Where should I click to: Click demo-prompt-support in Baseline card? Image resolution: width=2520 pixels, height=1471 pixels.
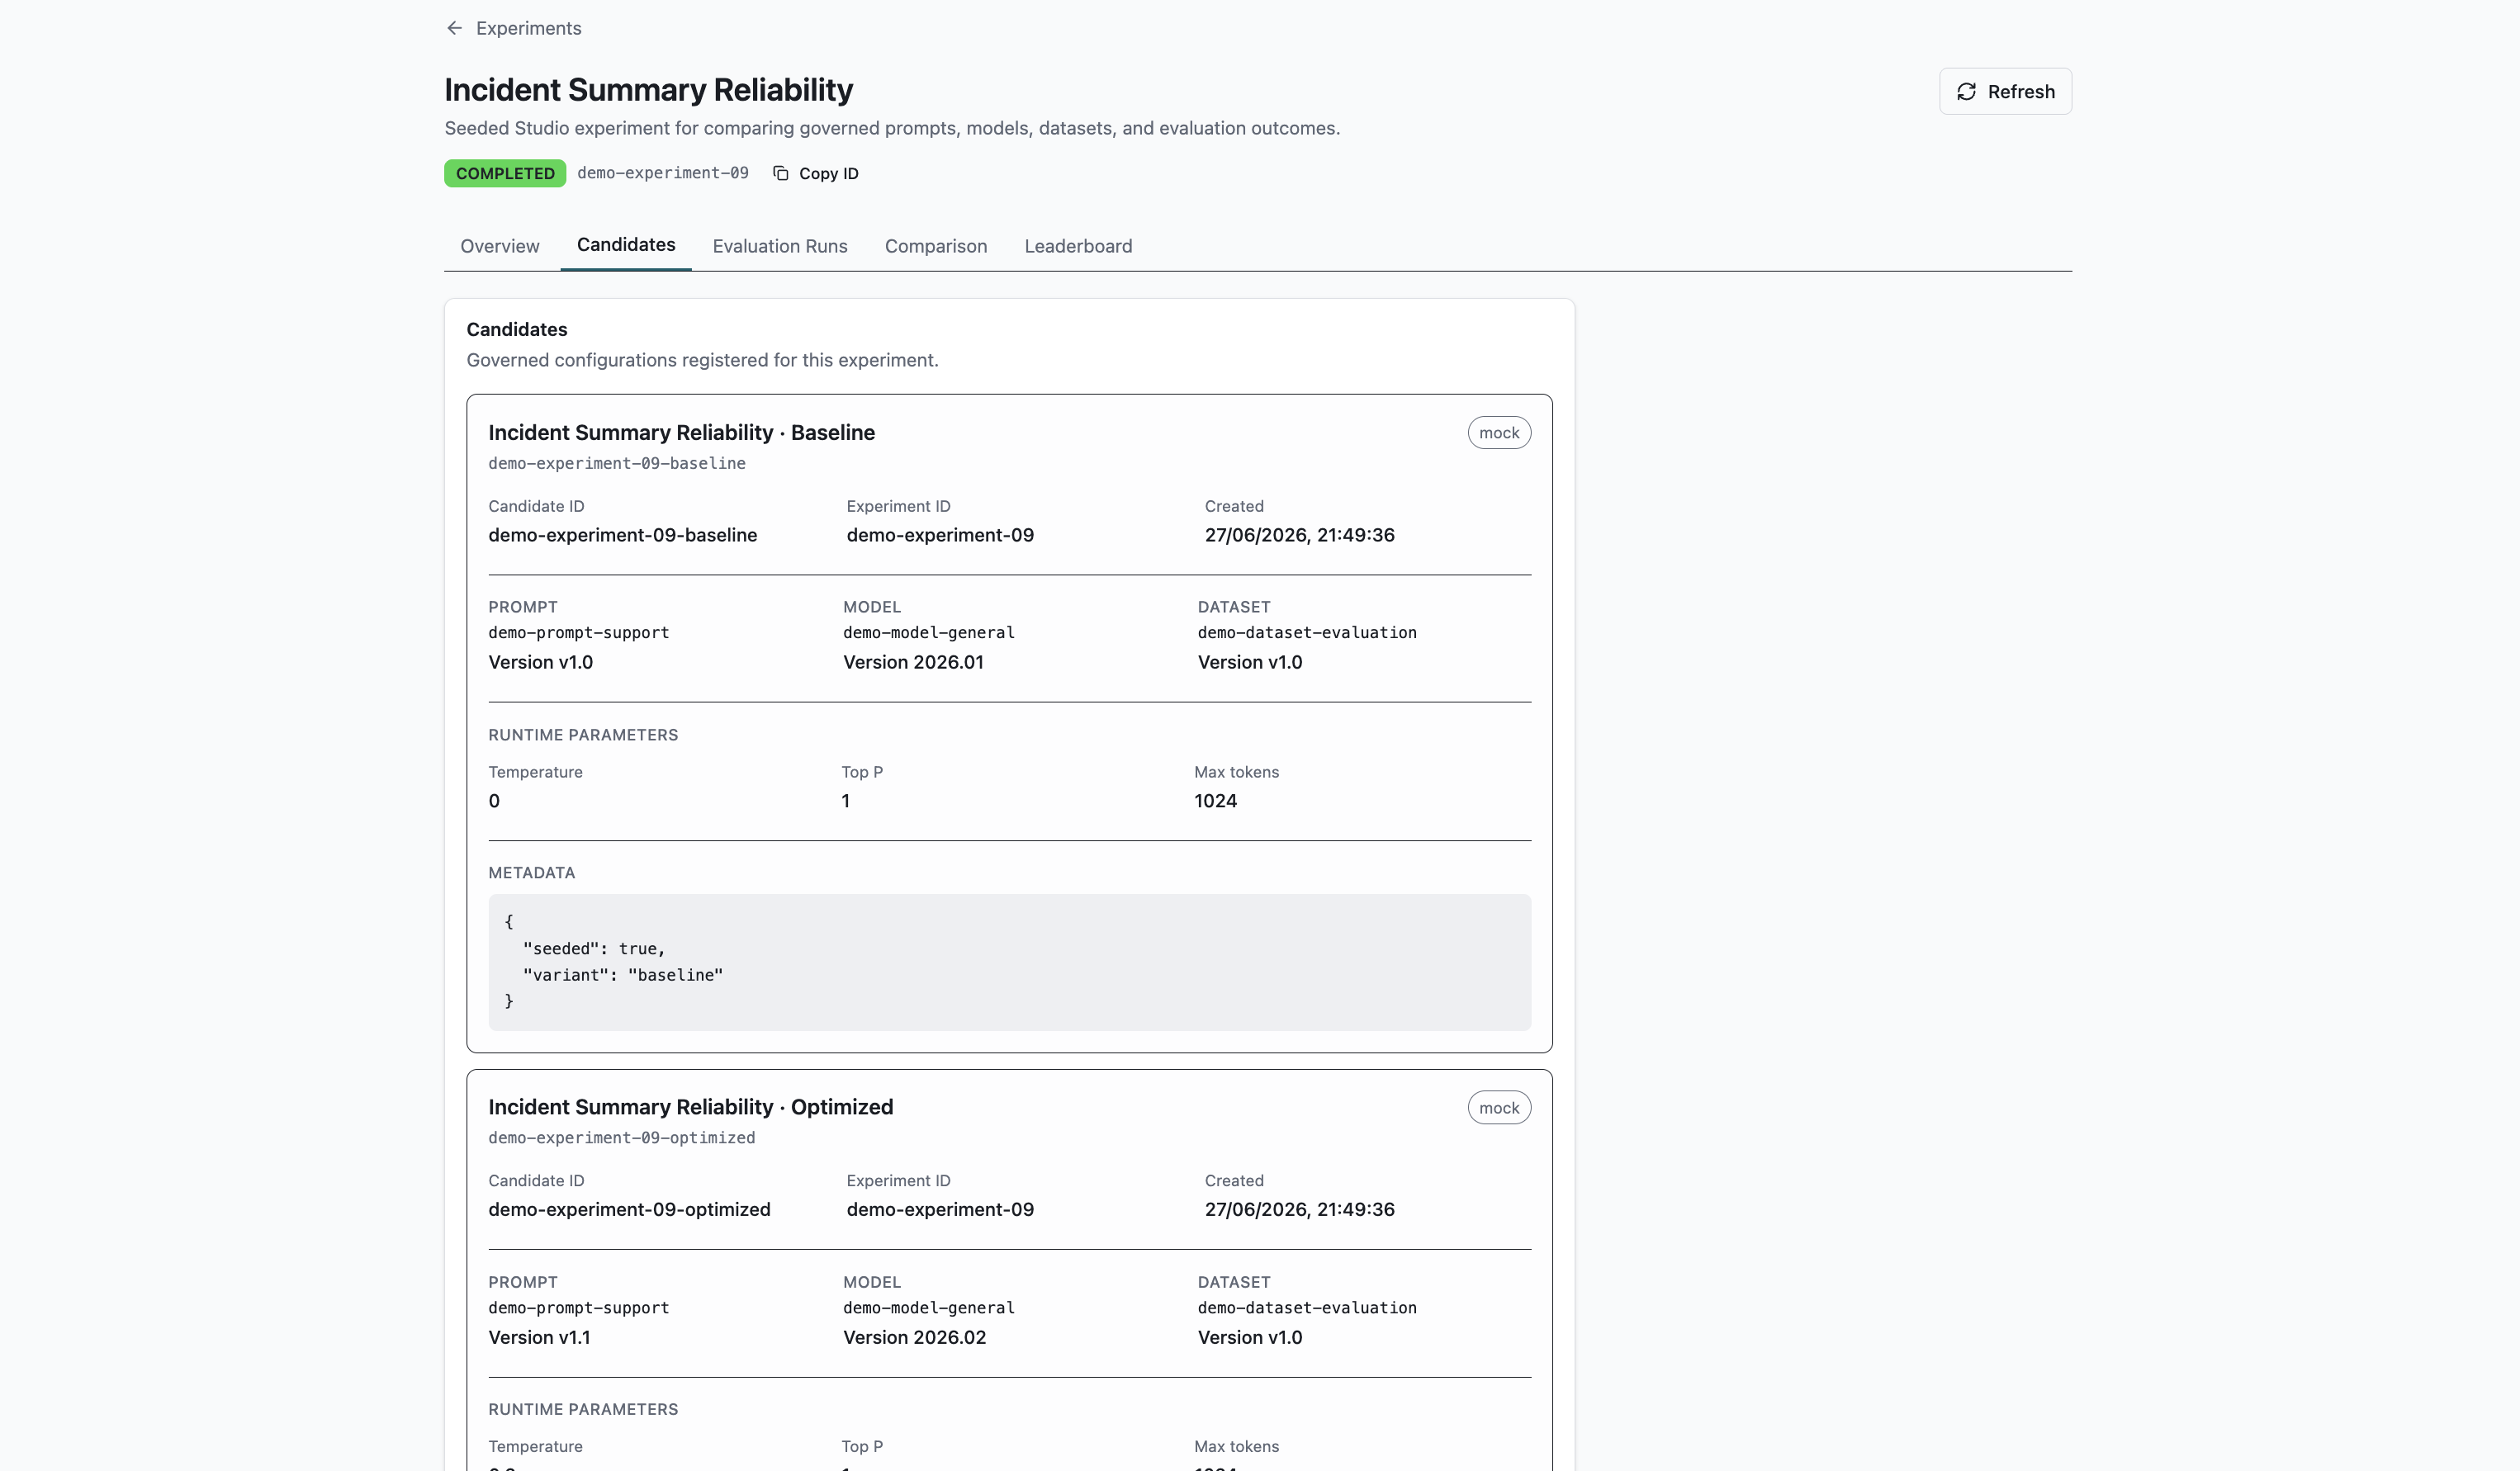[579, 633]
